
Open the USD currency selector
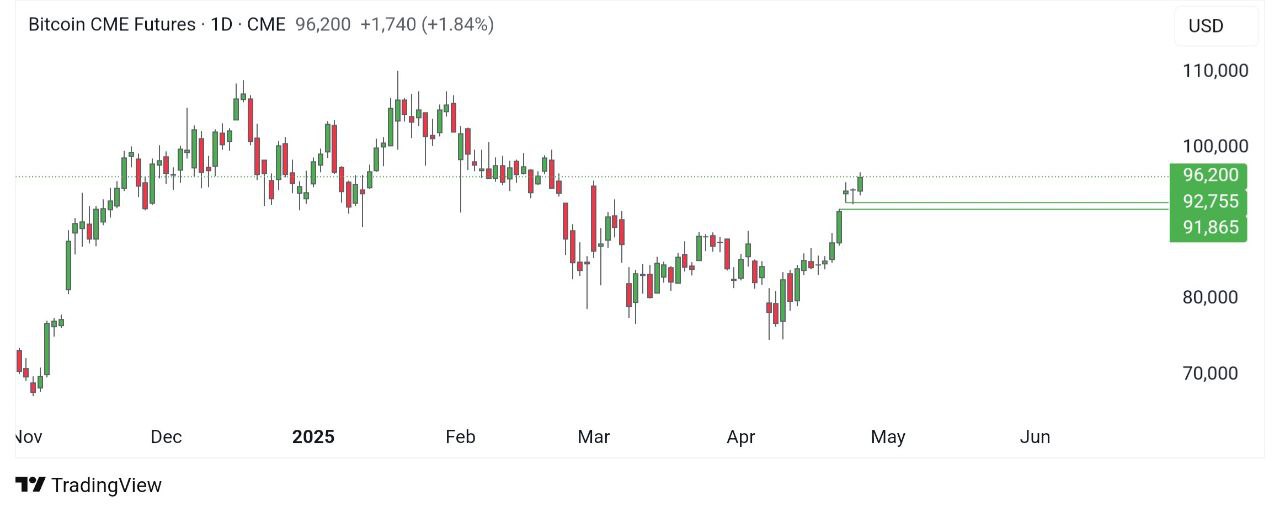[1206, 26]
